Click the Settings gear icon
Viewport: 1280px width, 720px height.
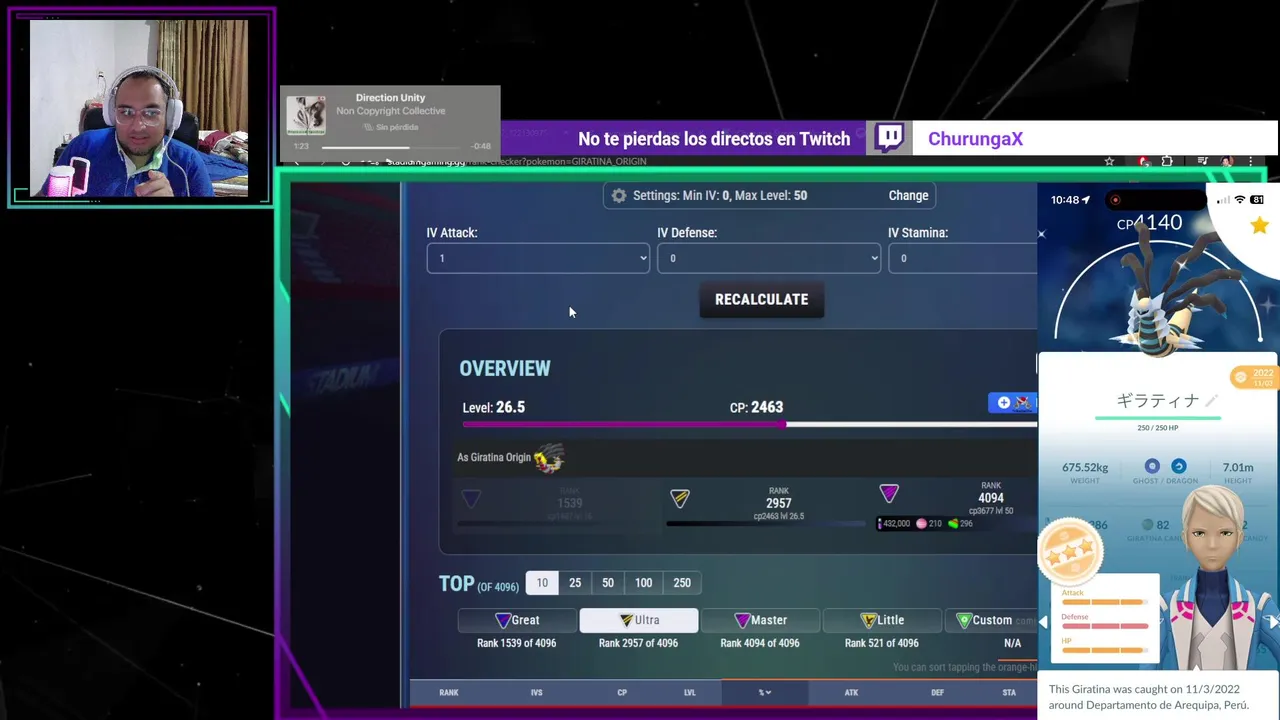(x=619, y=196)
